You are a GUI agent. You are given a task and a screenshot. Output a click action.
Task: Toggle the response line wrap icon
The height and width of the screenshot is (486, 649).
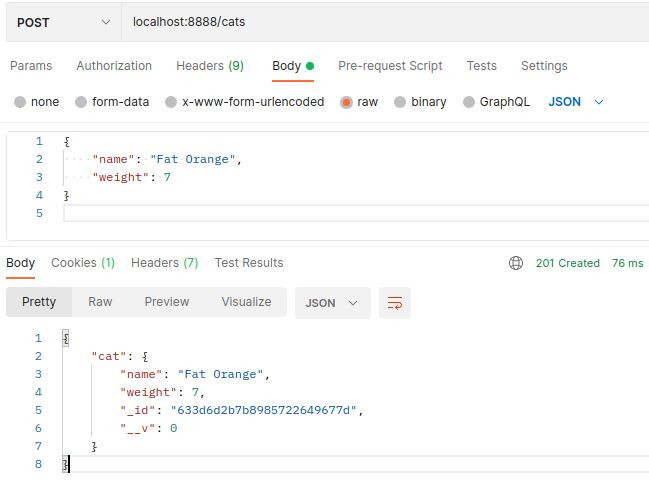click(x=395, y=302)
